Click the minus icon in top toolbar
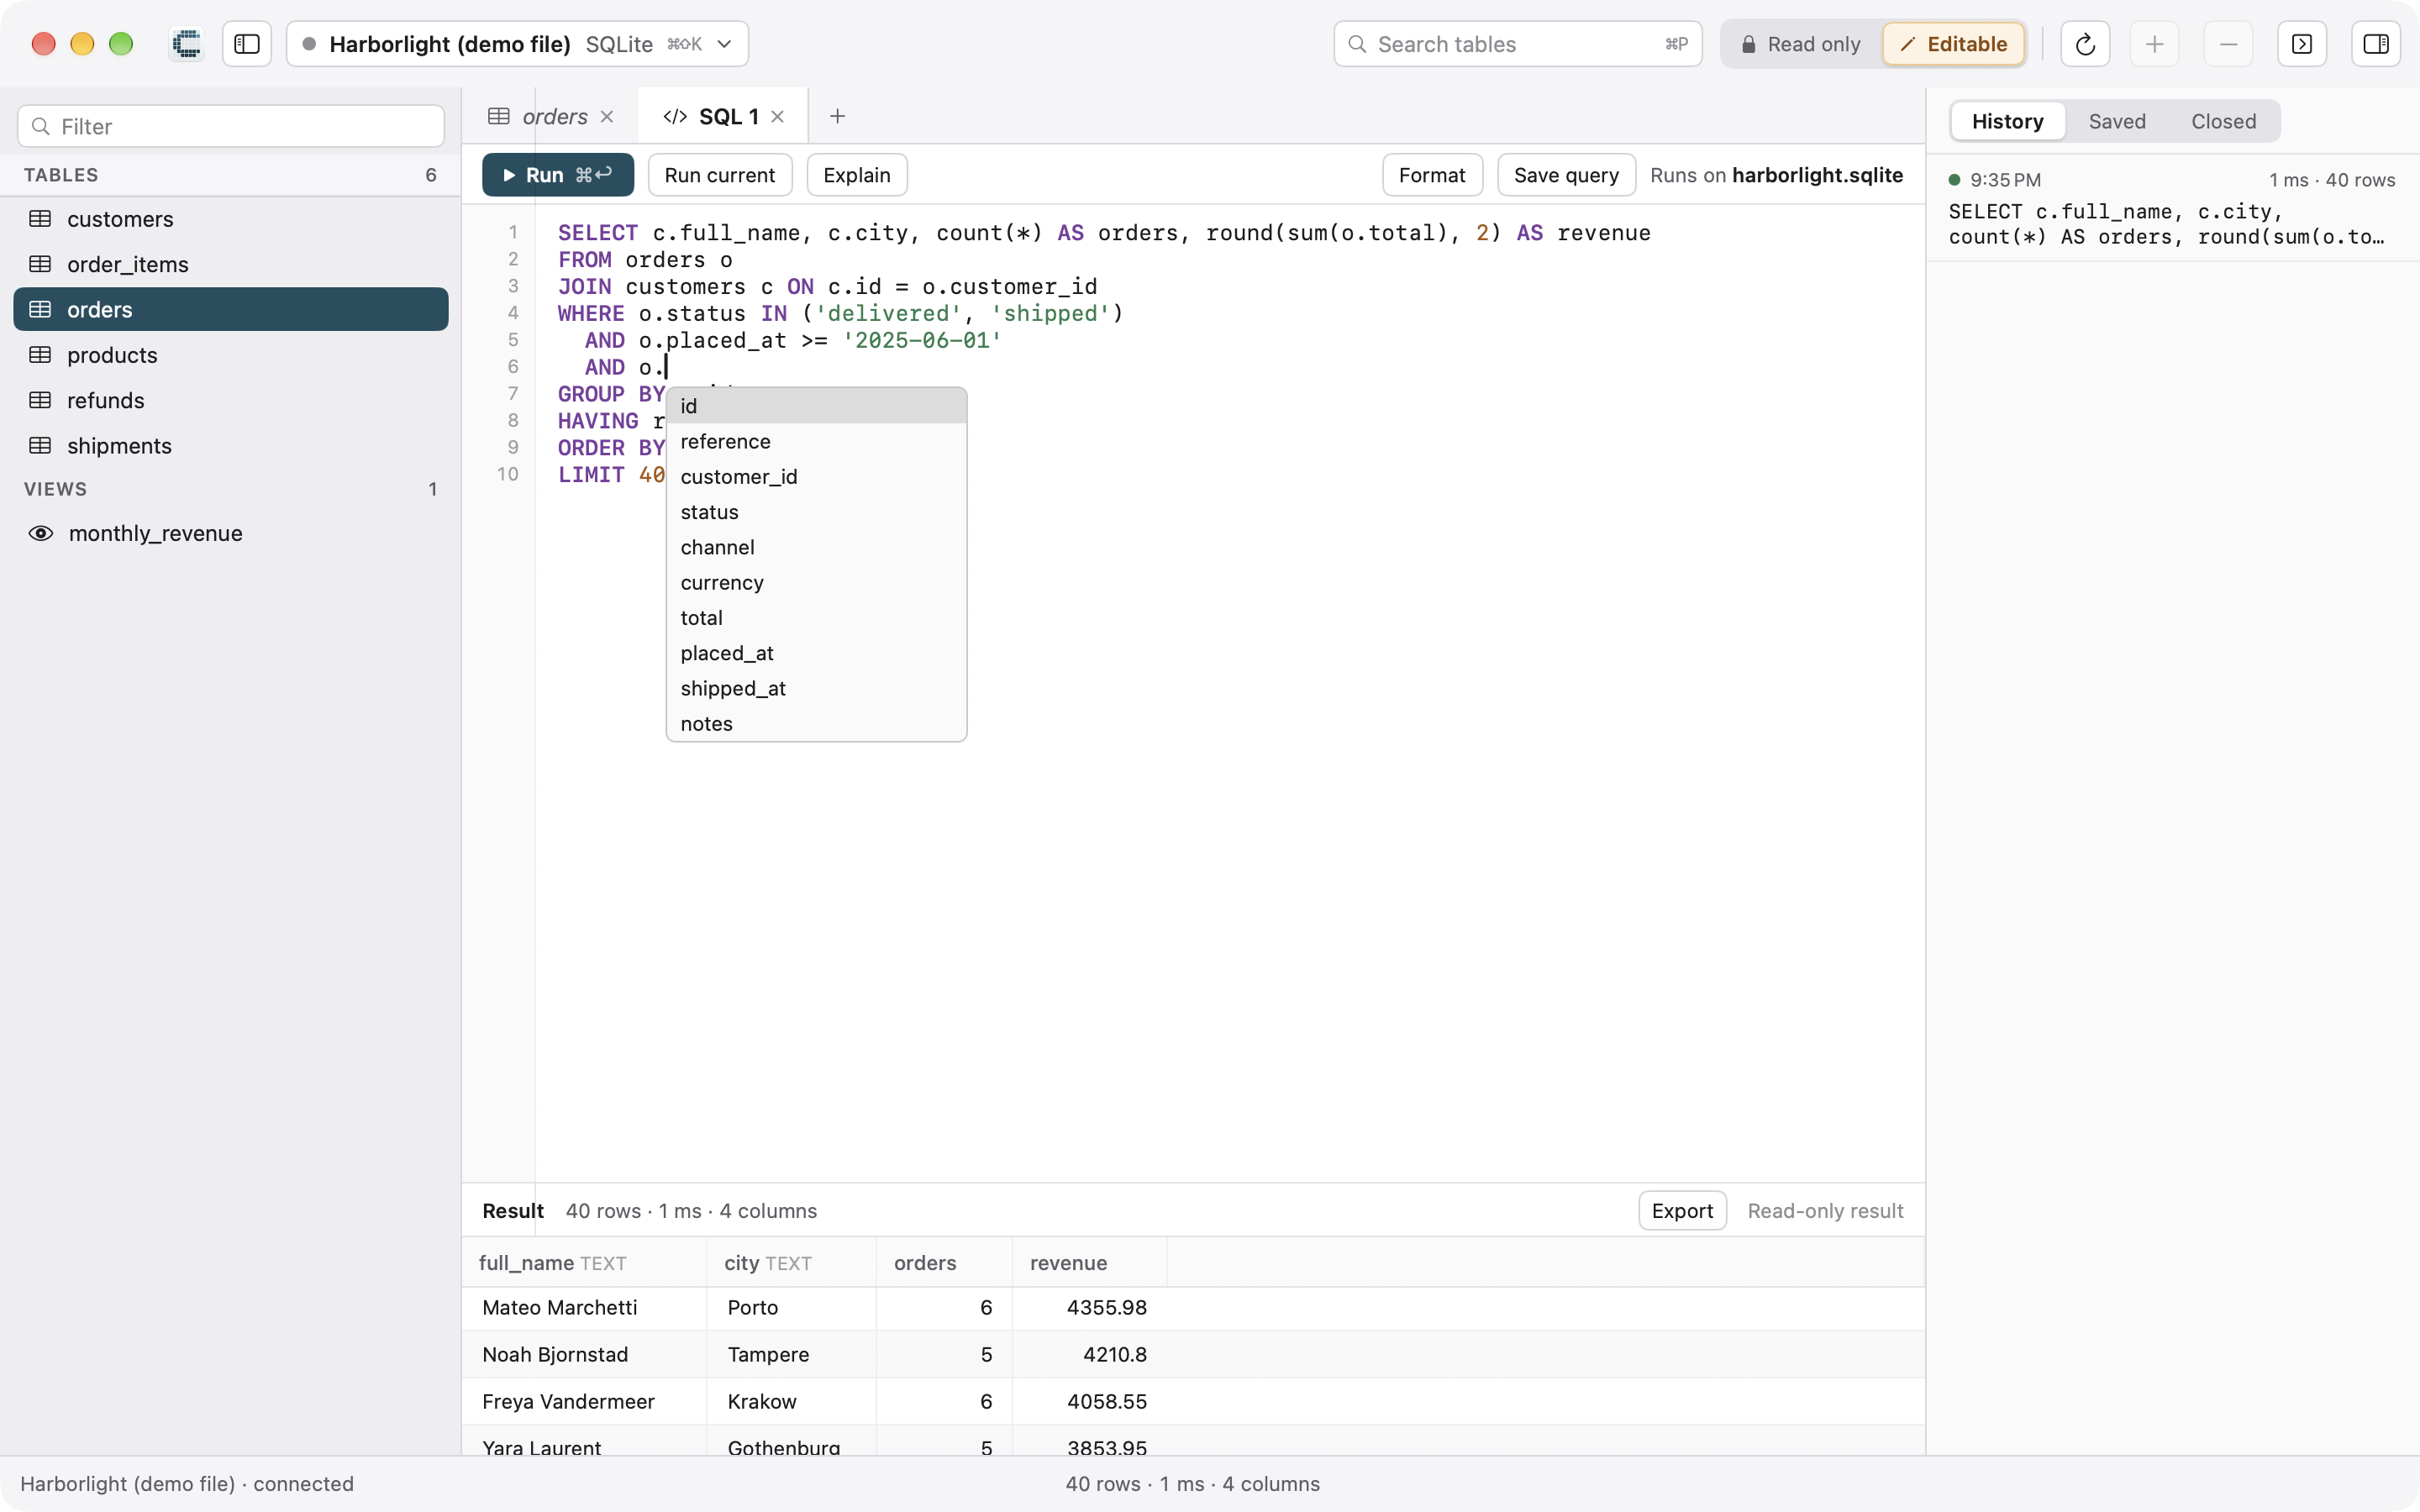 (x=2228, y=44)
